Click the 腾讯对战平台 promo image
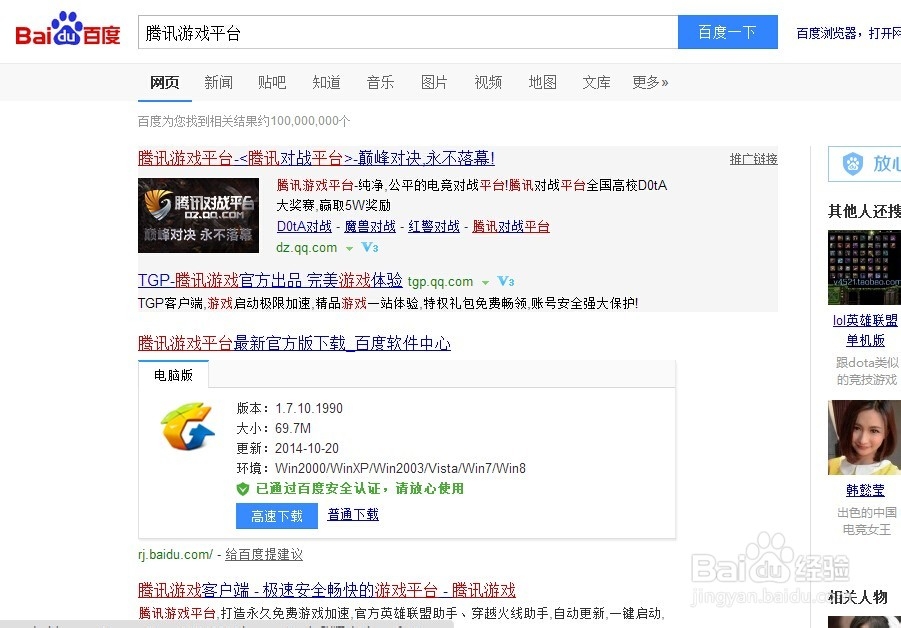 pos(197,215)
